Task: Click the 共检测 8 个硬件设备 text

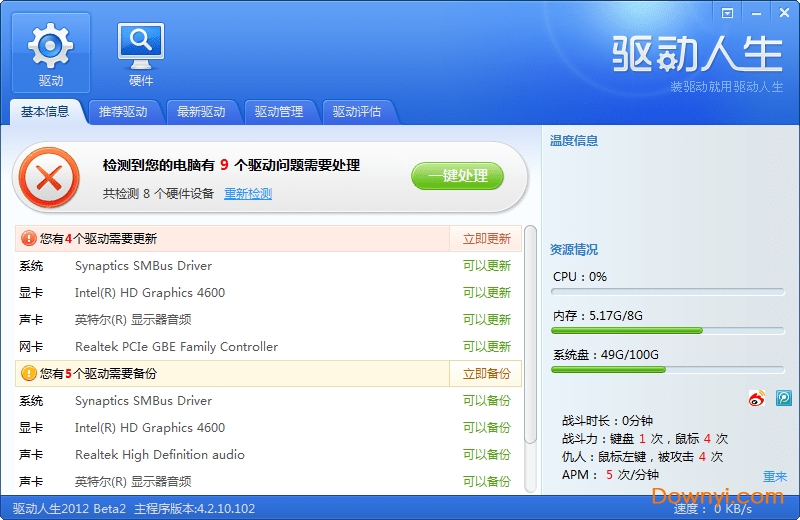Action: (158, 194)
